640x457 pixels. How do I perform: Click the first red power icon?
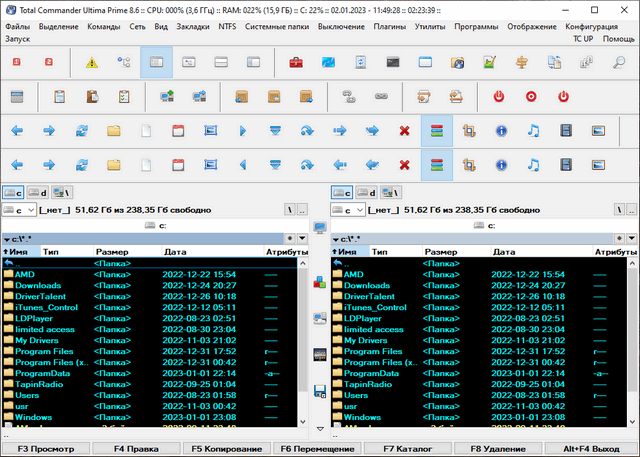[x=499, y=97]
